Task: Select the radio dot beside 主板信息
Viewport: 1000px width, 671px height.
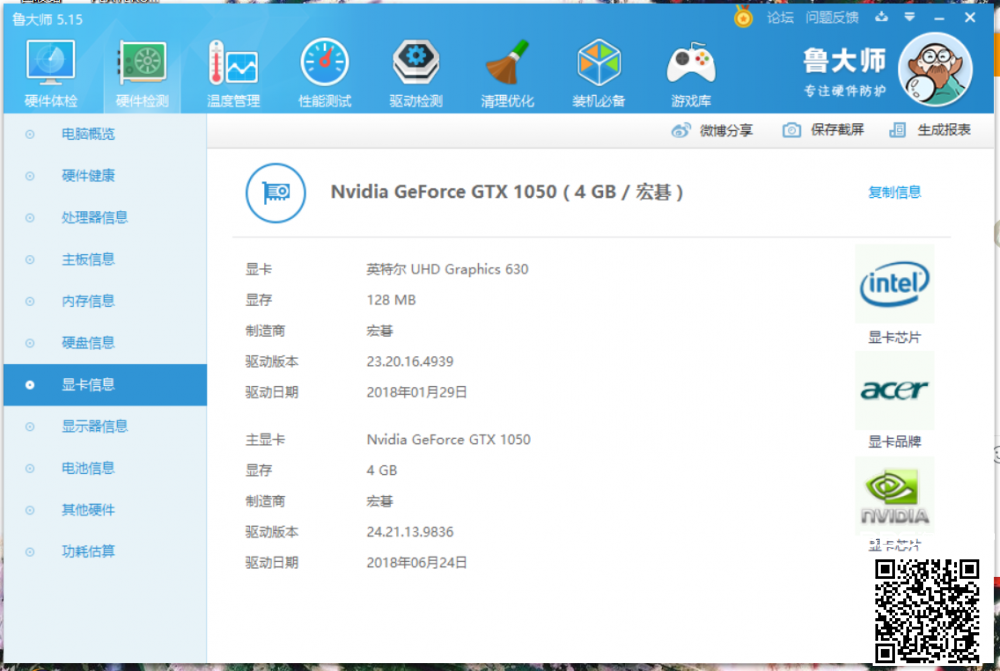Action: (x=29, y=259)
